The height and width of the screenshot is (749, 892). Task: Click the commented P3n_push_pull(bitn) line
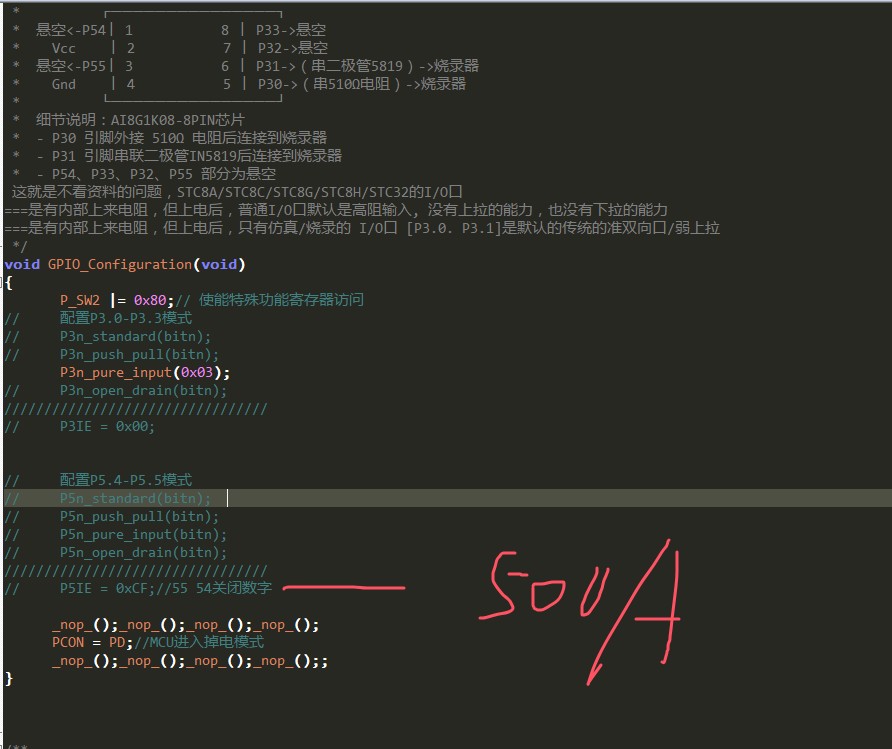pos(139,354)
